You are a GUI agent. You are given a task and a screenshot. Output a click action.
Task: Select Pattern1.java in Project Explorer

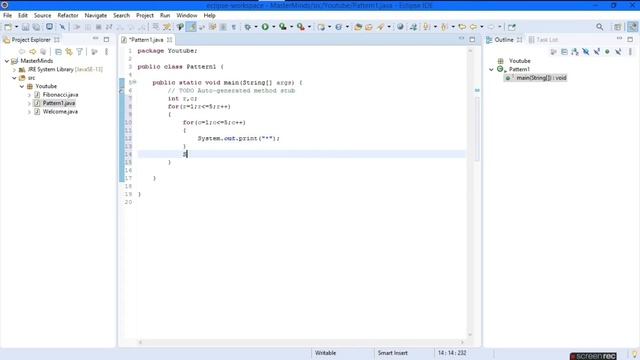click(59, 103)
